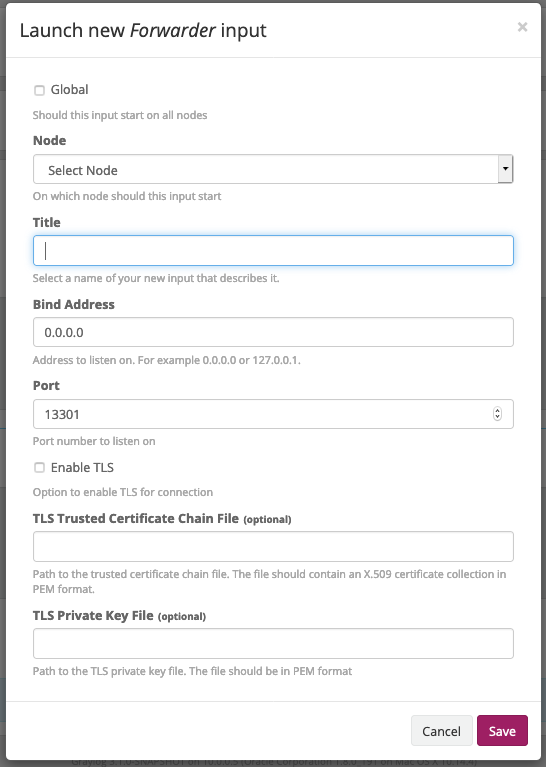Click the 'TLS Private Key File' label
546x767 pixels.
coord(93,615)
